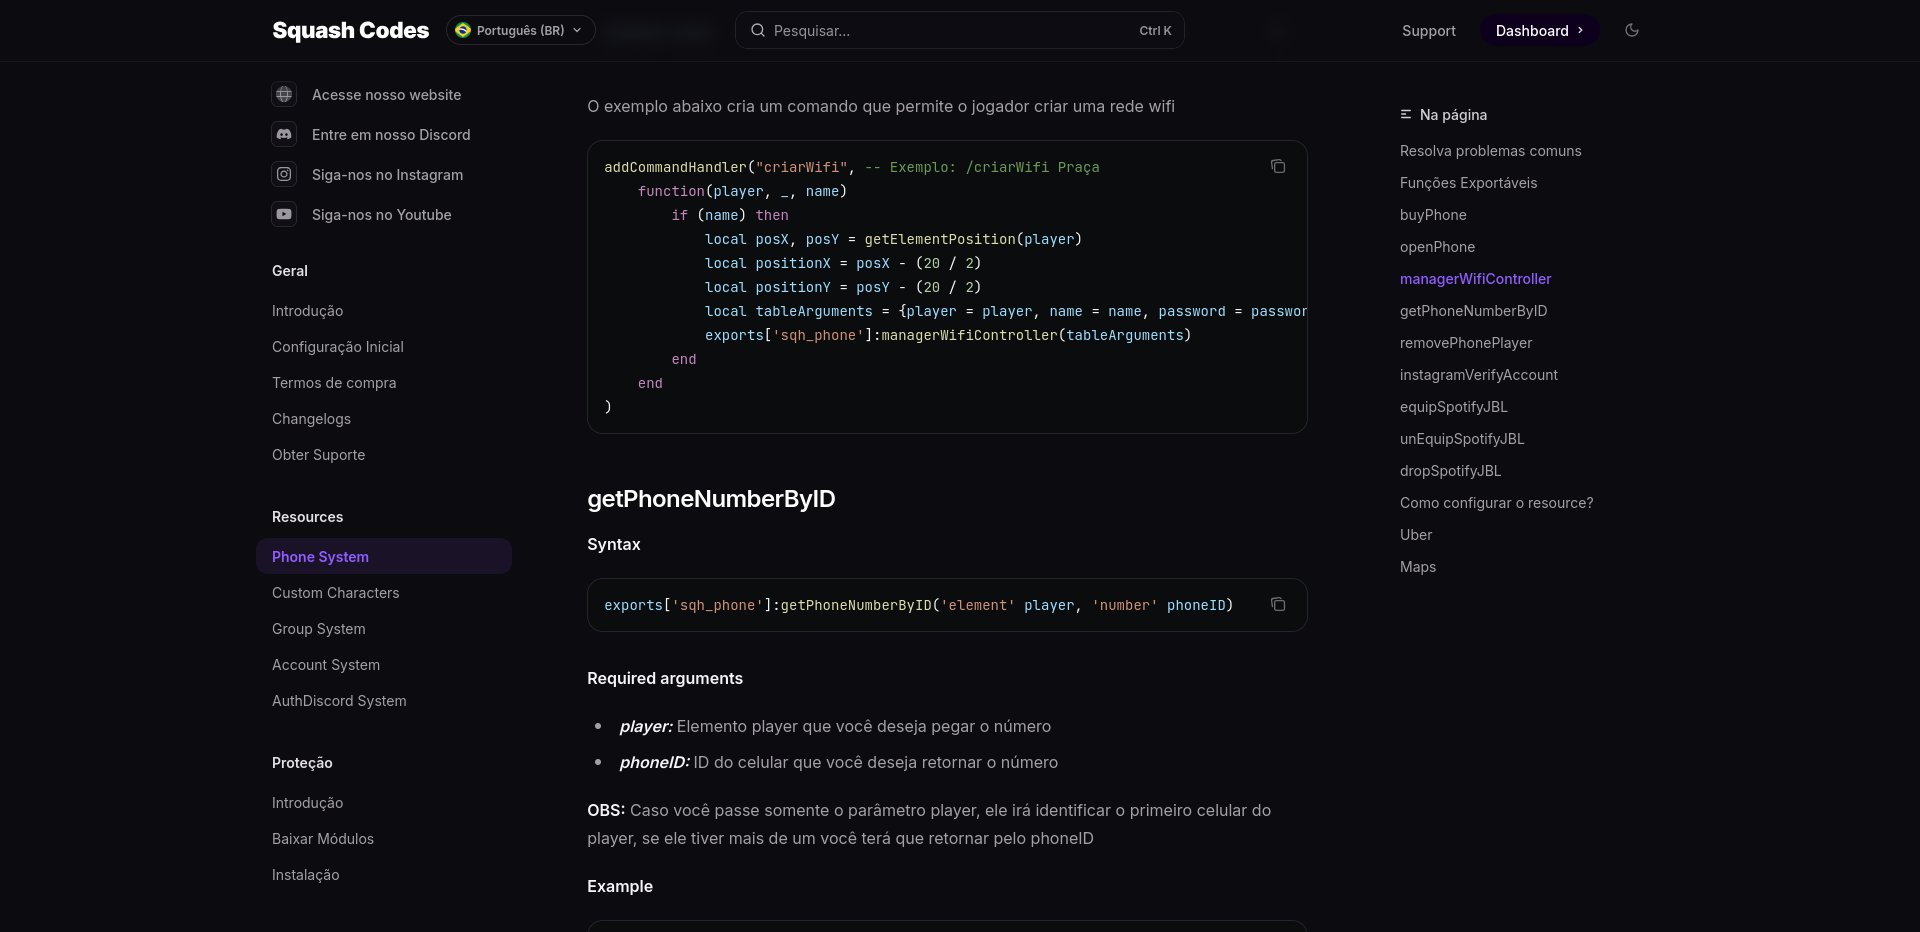1920x932 pixels.
Task: Click the Discord icon in sidebar
Action: (284, 134)
